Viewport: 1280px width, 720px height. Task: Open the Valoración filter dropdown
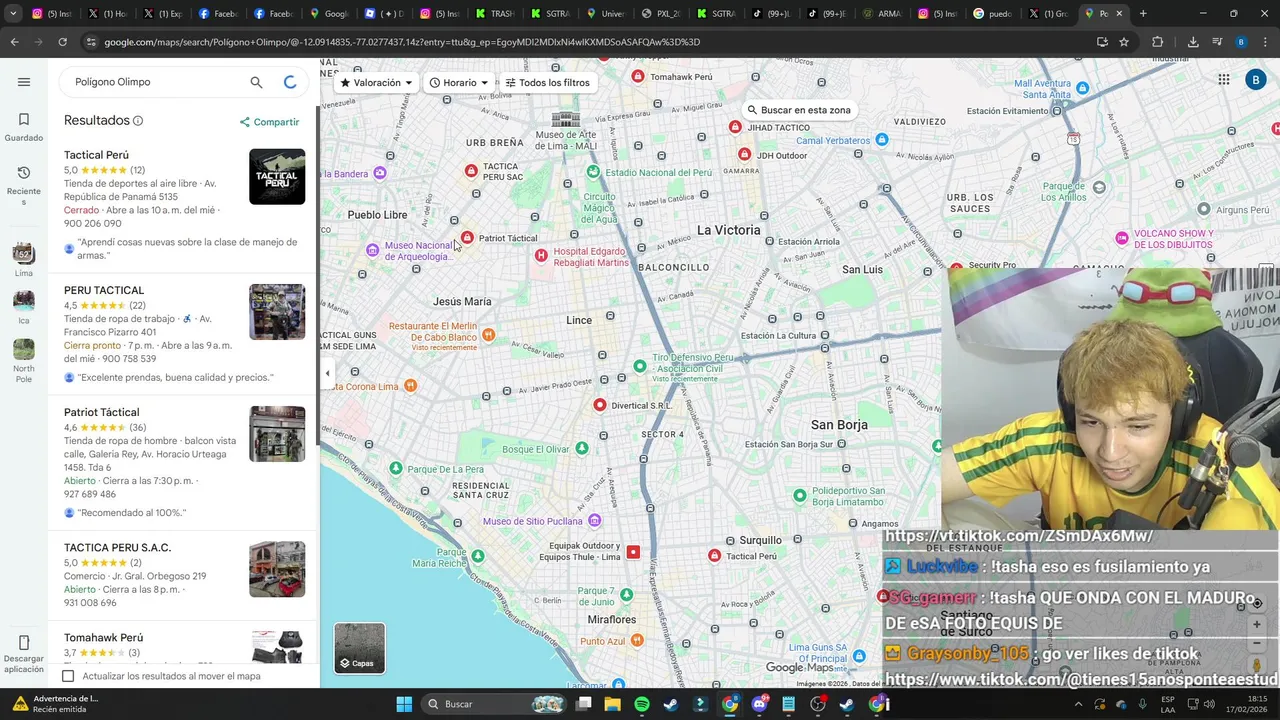tap(376, 83)
